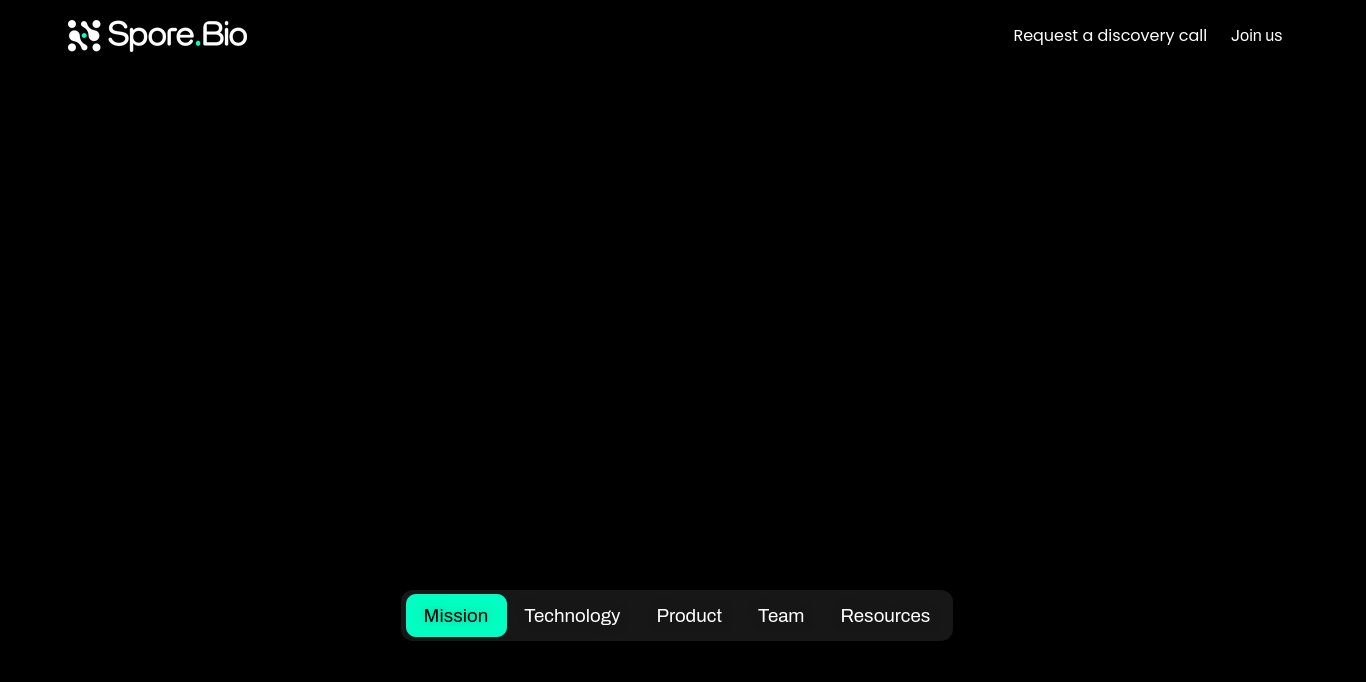Open the Team tab
The width and height of the screenshot is (1366, 682).
[x=781, y=616]
